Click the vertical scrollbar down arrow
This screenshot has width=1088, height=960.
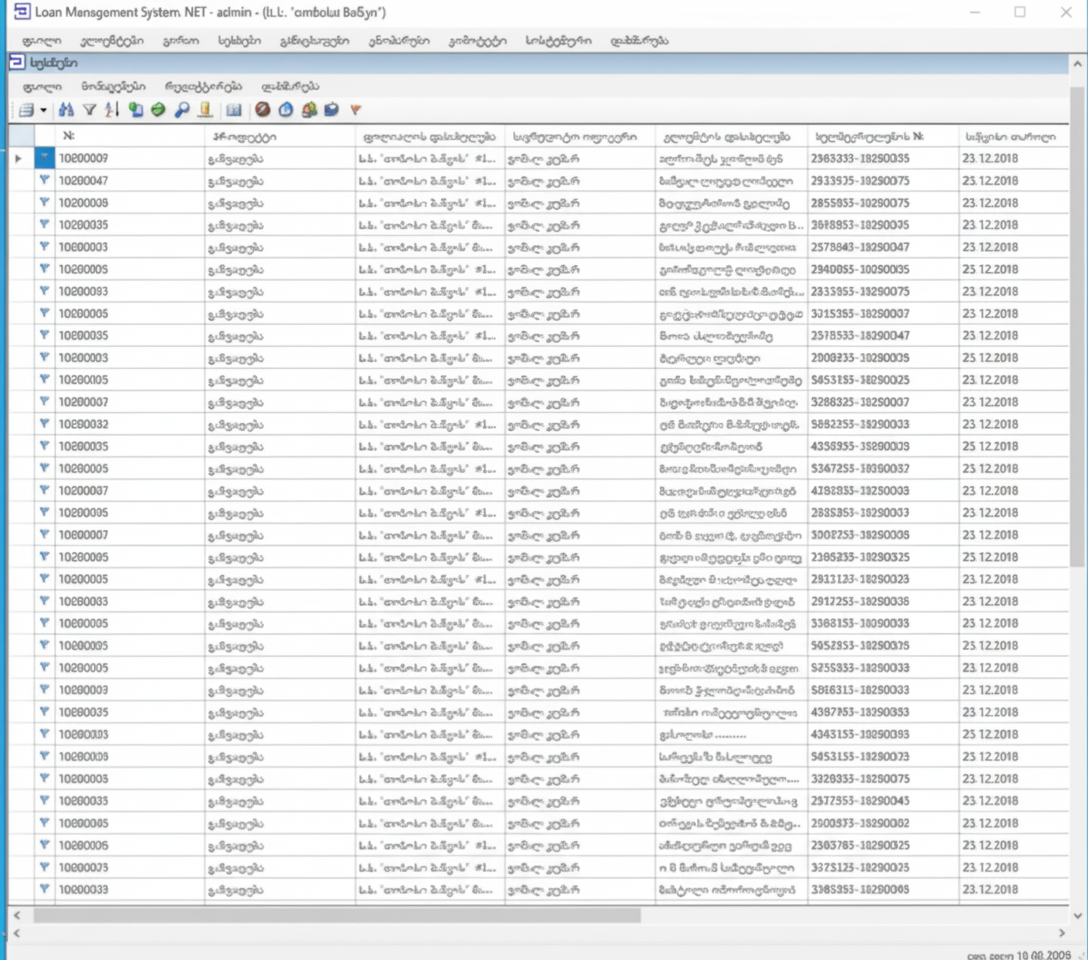pos(1078,916)
